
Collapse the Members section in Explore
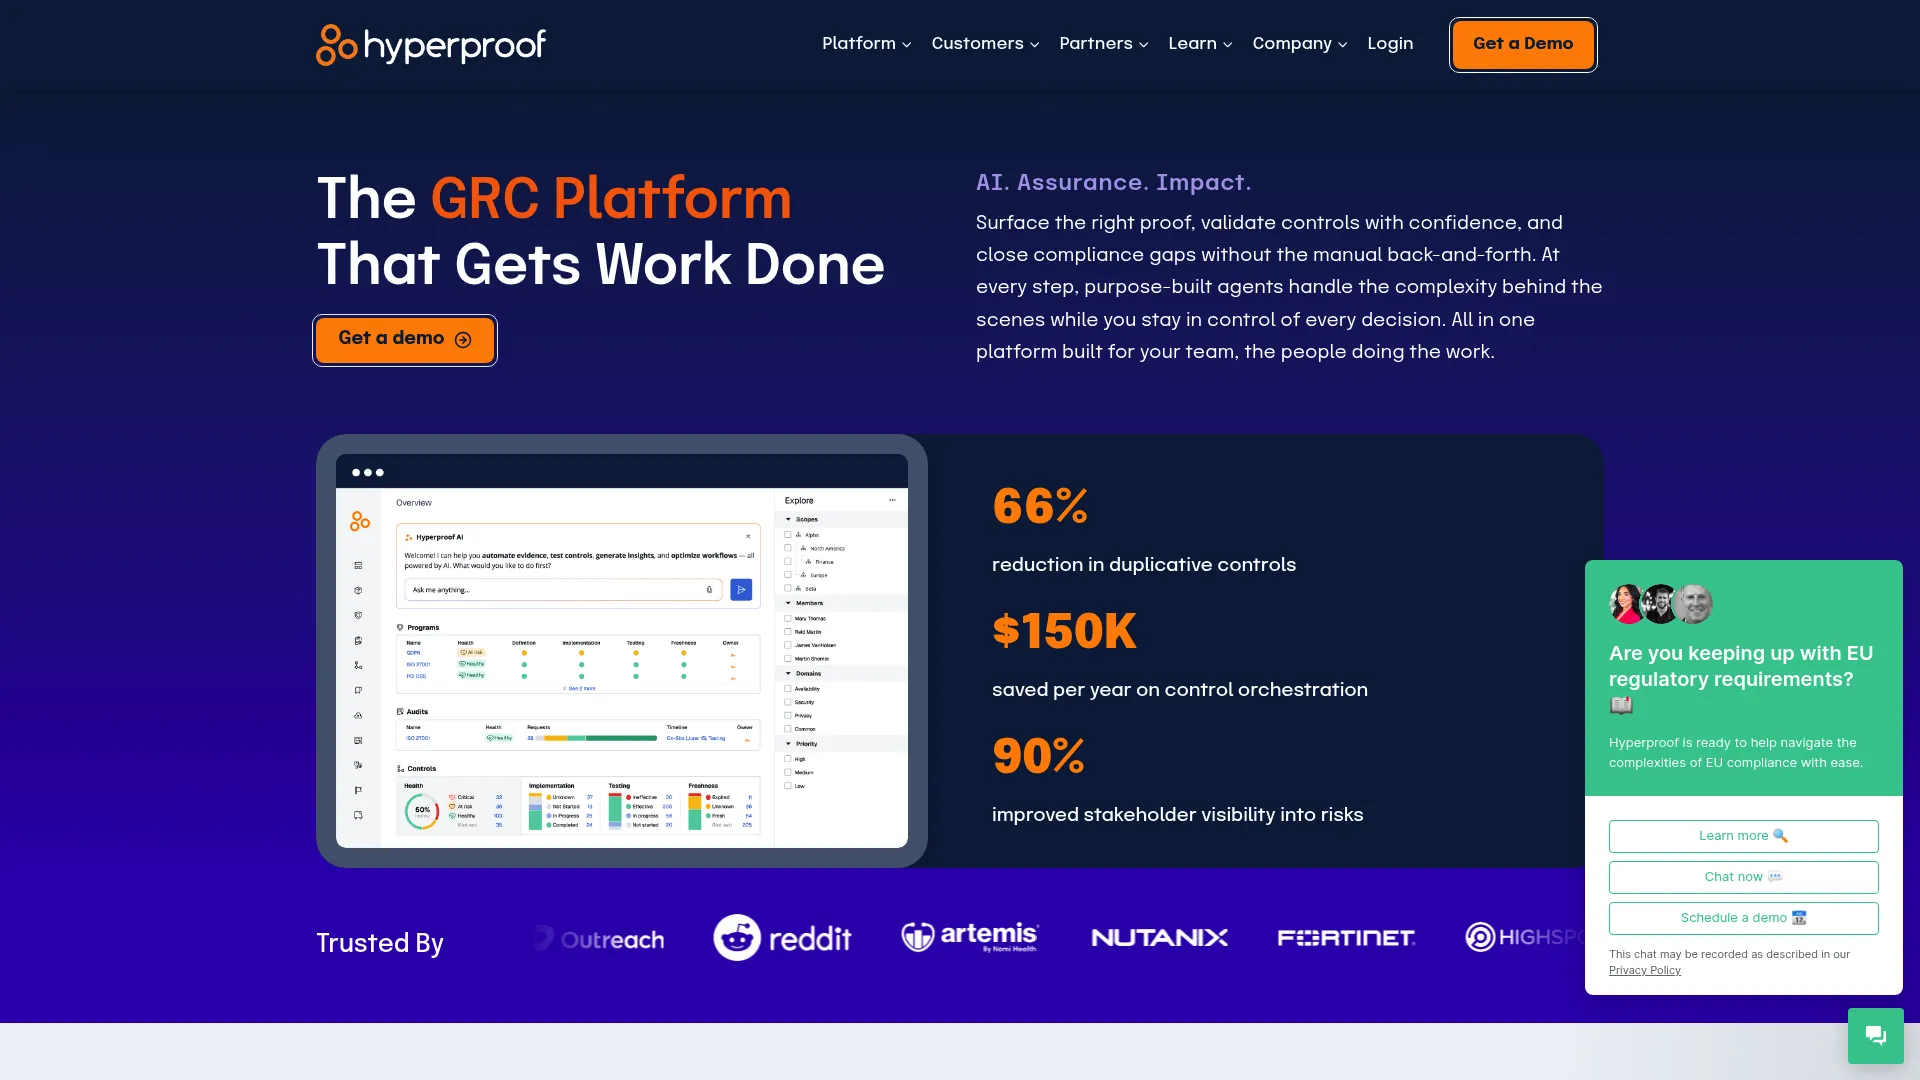[x=788, y=603]
